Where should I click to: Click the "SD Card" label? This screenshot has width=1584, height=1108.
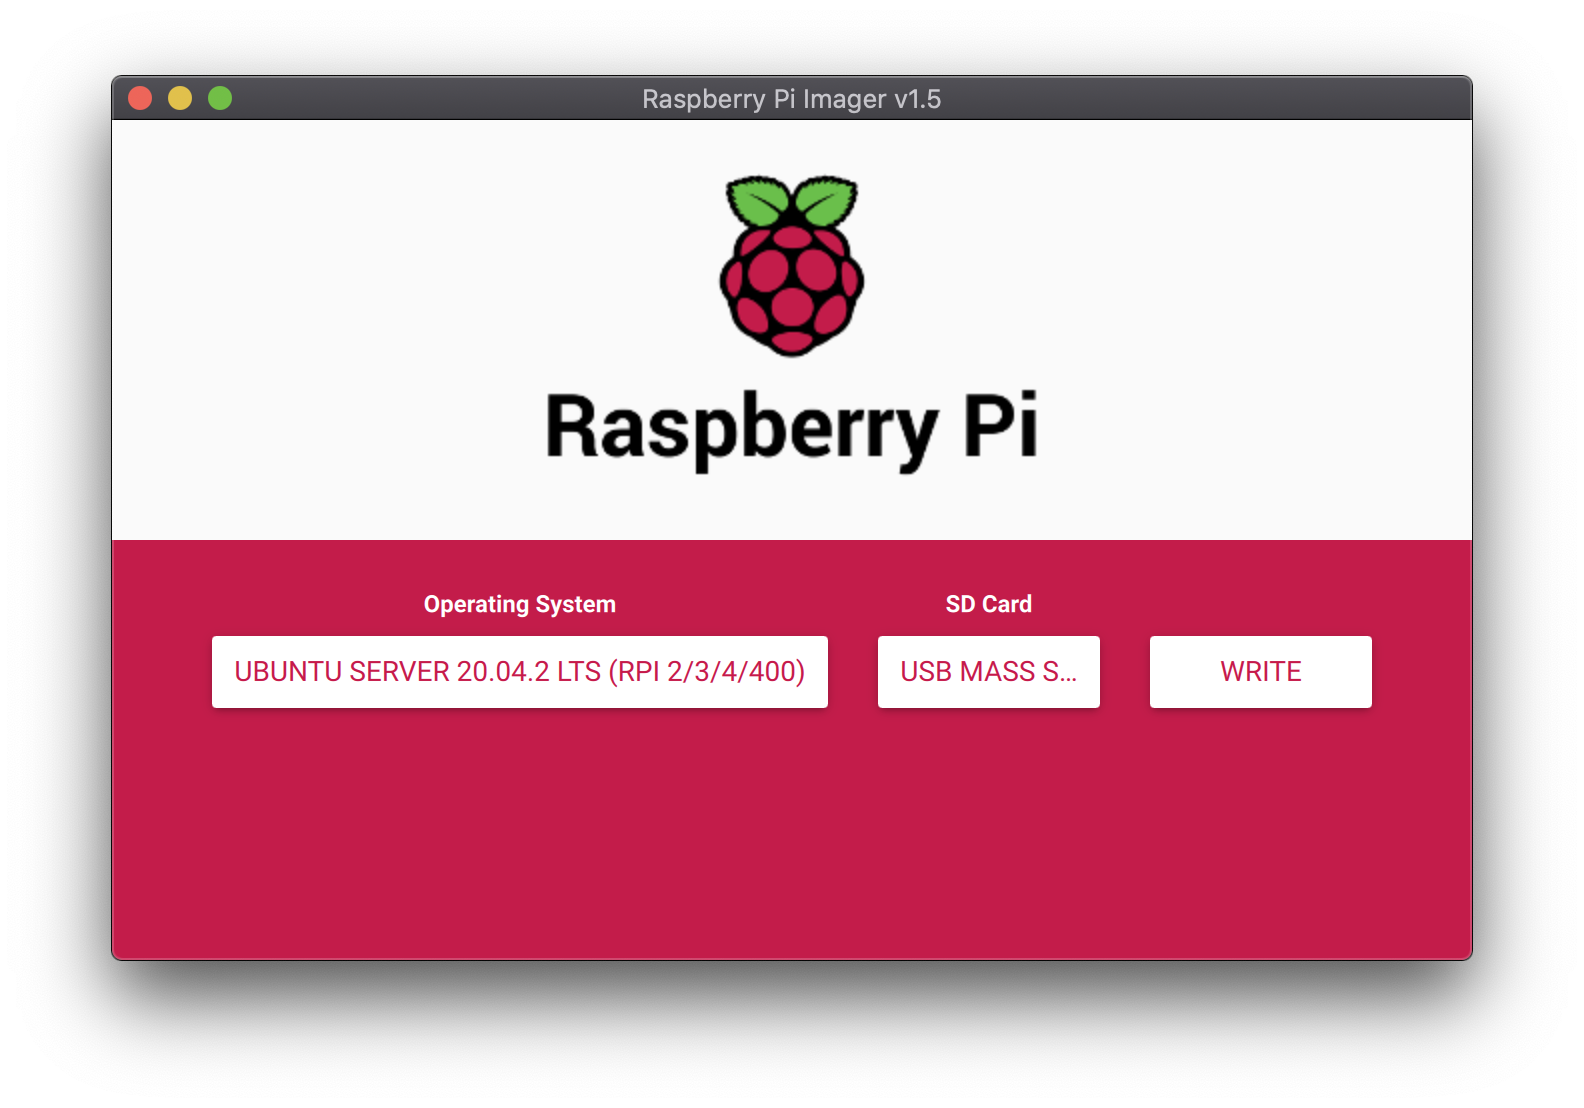pyautogui.click(x=988, y=604)
